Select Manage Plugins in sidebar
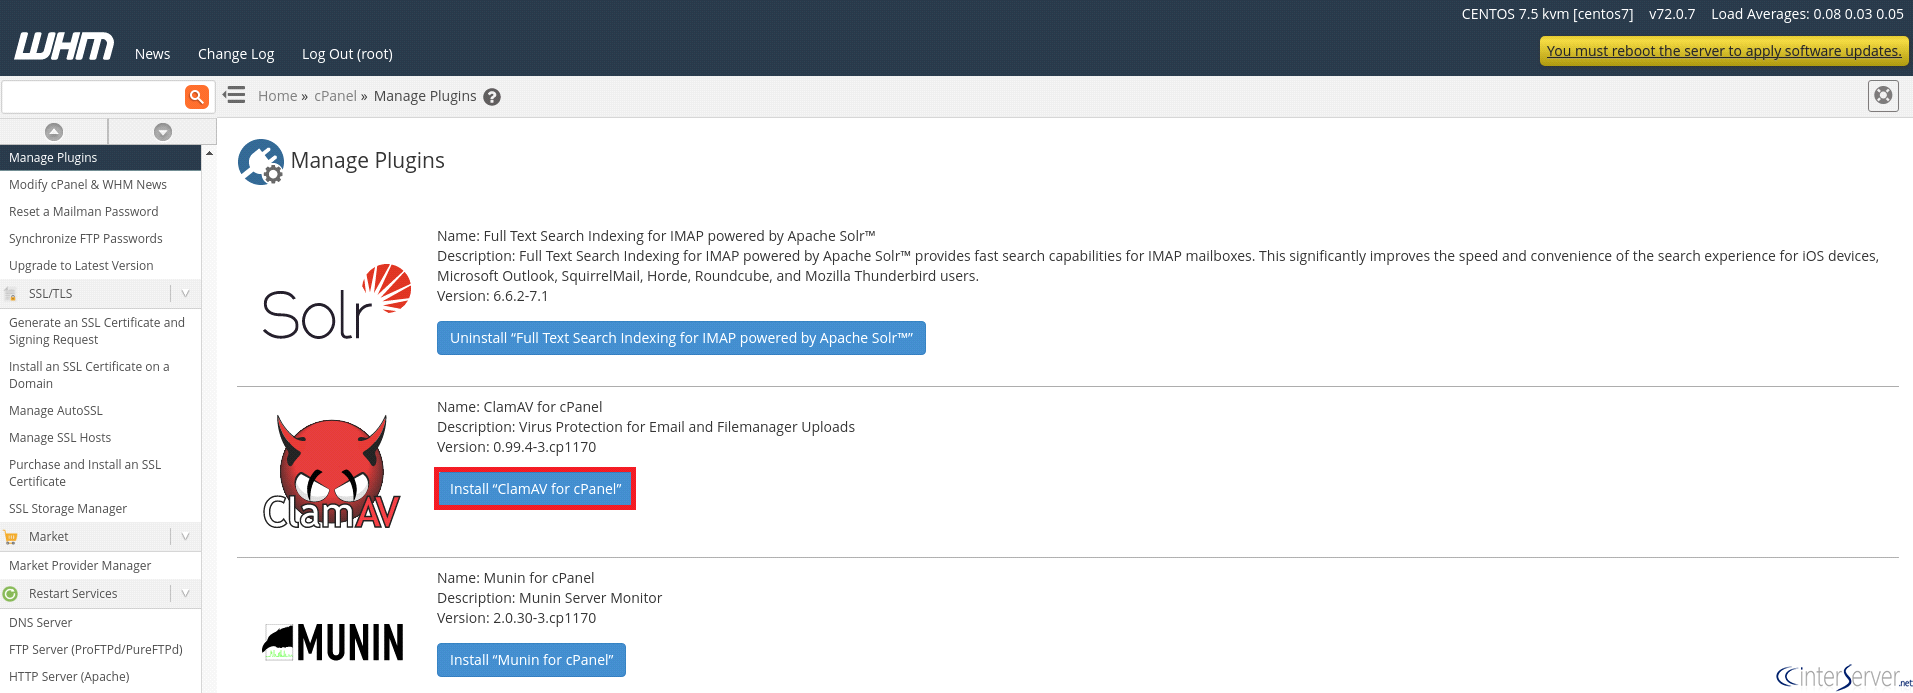The height and width of the screenshot is (693, 1913). (x=100, y=158)
